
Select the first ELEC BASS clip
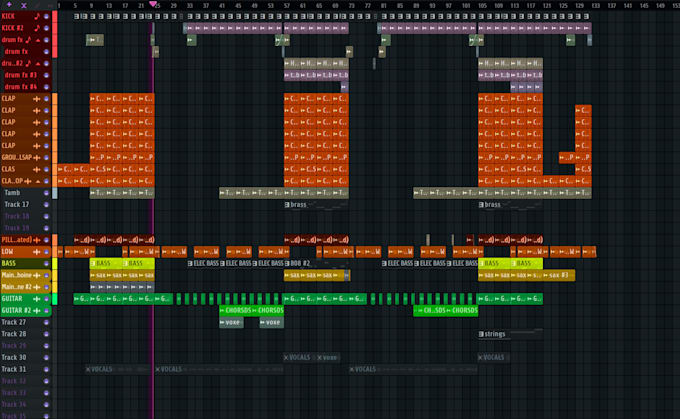203,263
